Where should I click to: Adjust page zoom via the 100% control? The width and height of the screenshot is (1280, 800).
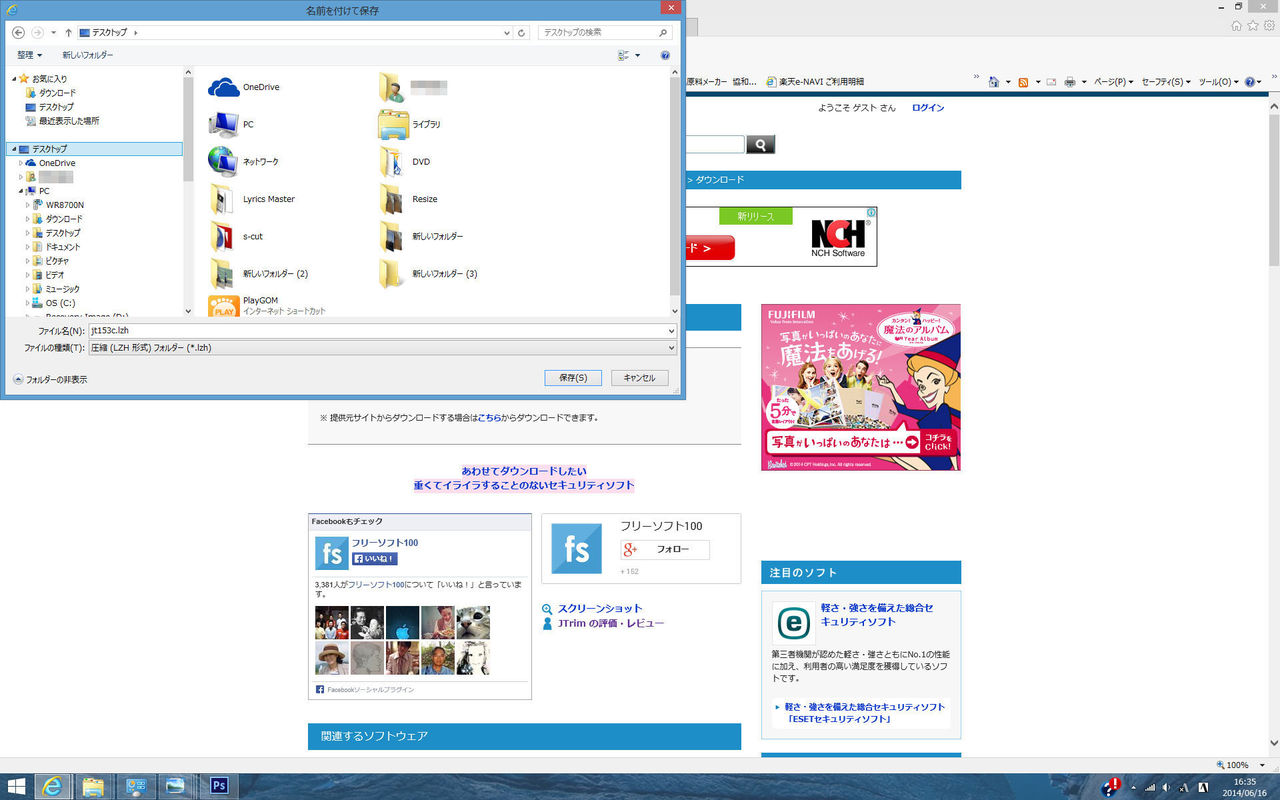tap(1236, 764)
